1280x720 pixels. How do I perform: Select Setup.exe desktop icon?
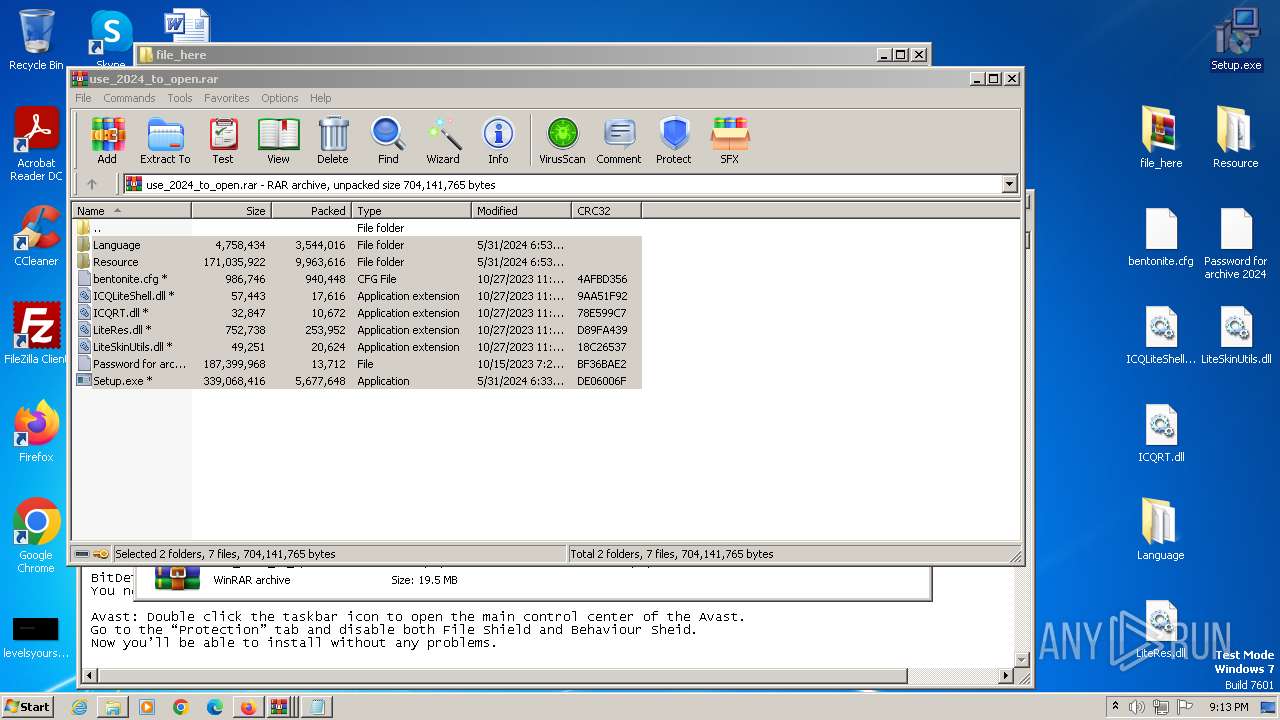1236,40
